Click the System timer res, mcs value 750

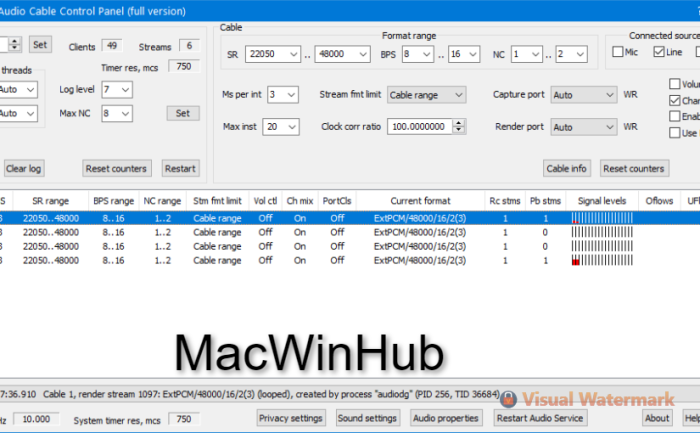(x=184, y=419)
